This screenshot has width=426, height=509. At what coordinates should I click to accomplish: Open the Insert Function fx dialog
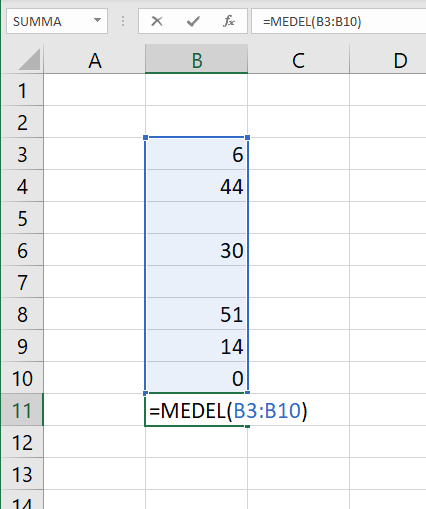click(x=229, y=21)
